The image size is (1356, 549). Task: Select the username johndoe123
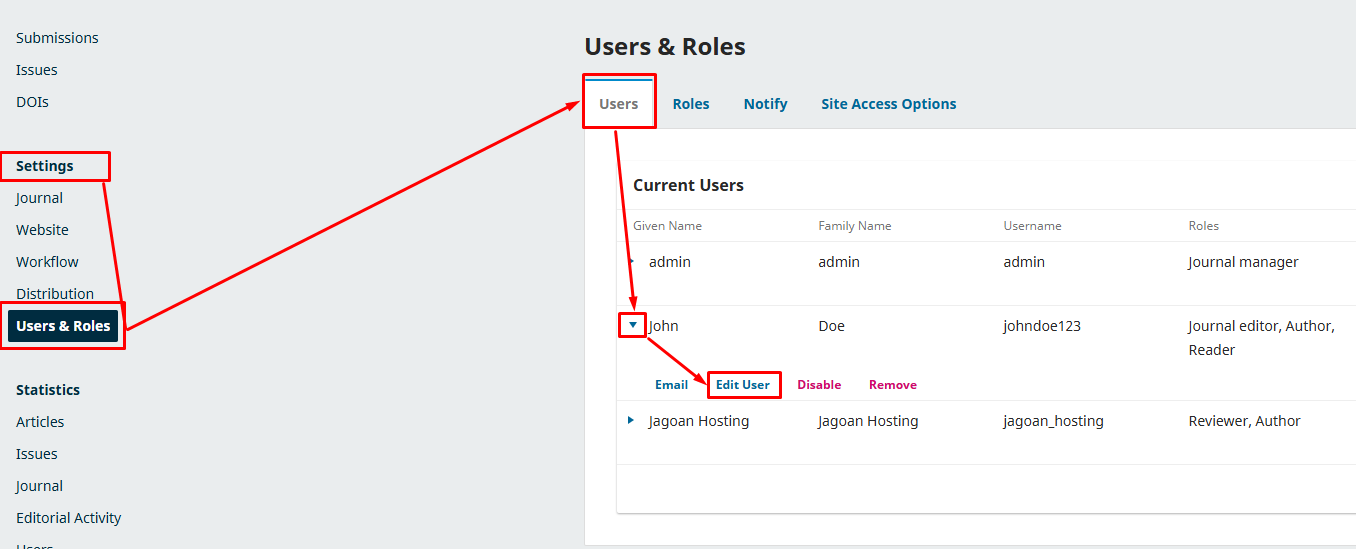[1042, 326]
